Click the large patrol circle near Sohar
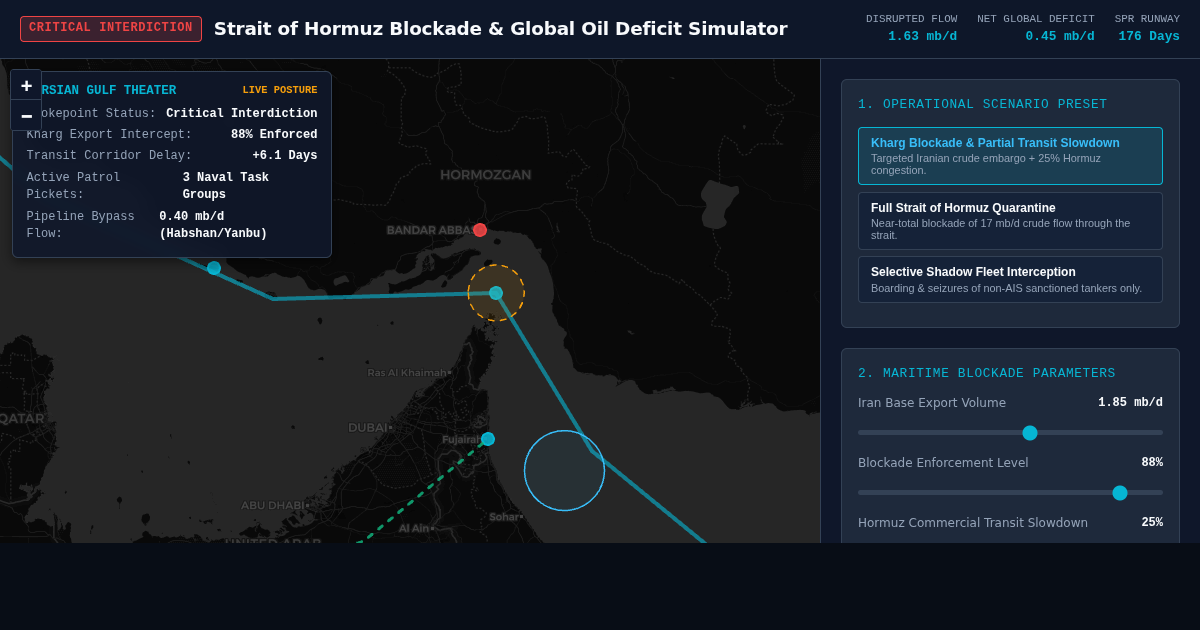This screenshot has width=1200, height=630. coord(564,470)
